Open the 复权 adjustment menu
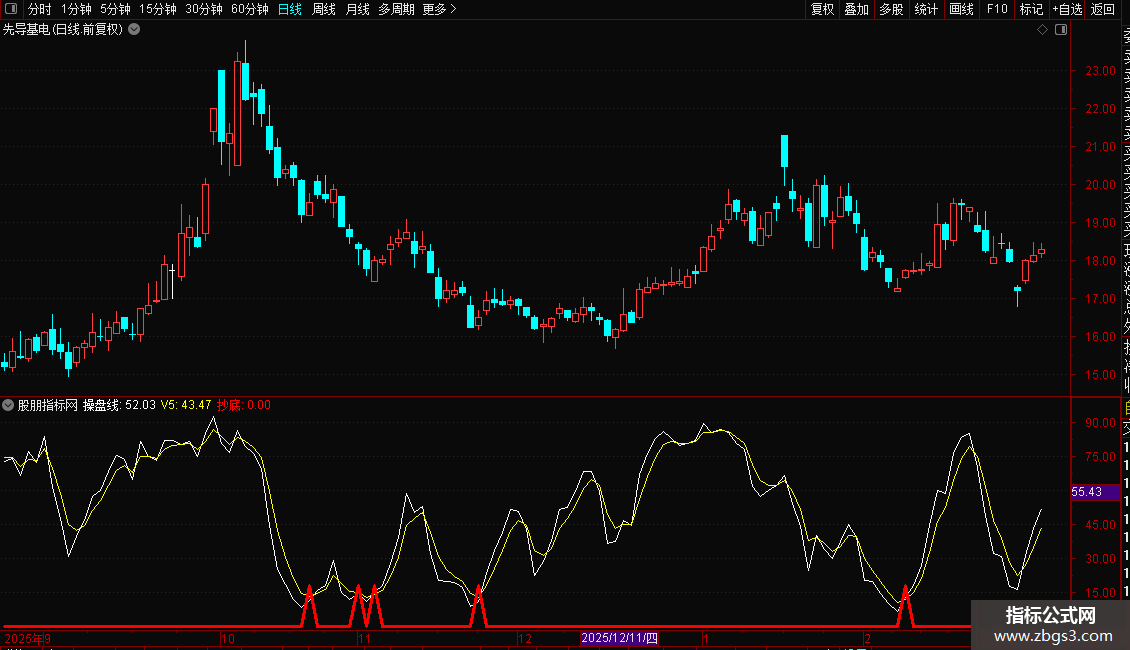This screenshot has height=650, width=1130. (x=822, y=9)
